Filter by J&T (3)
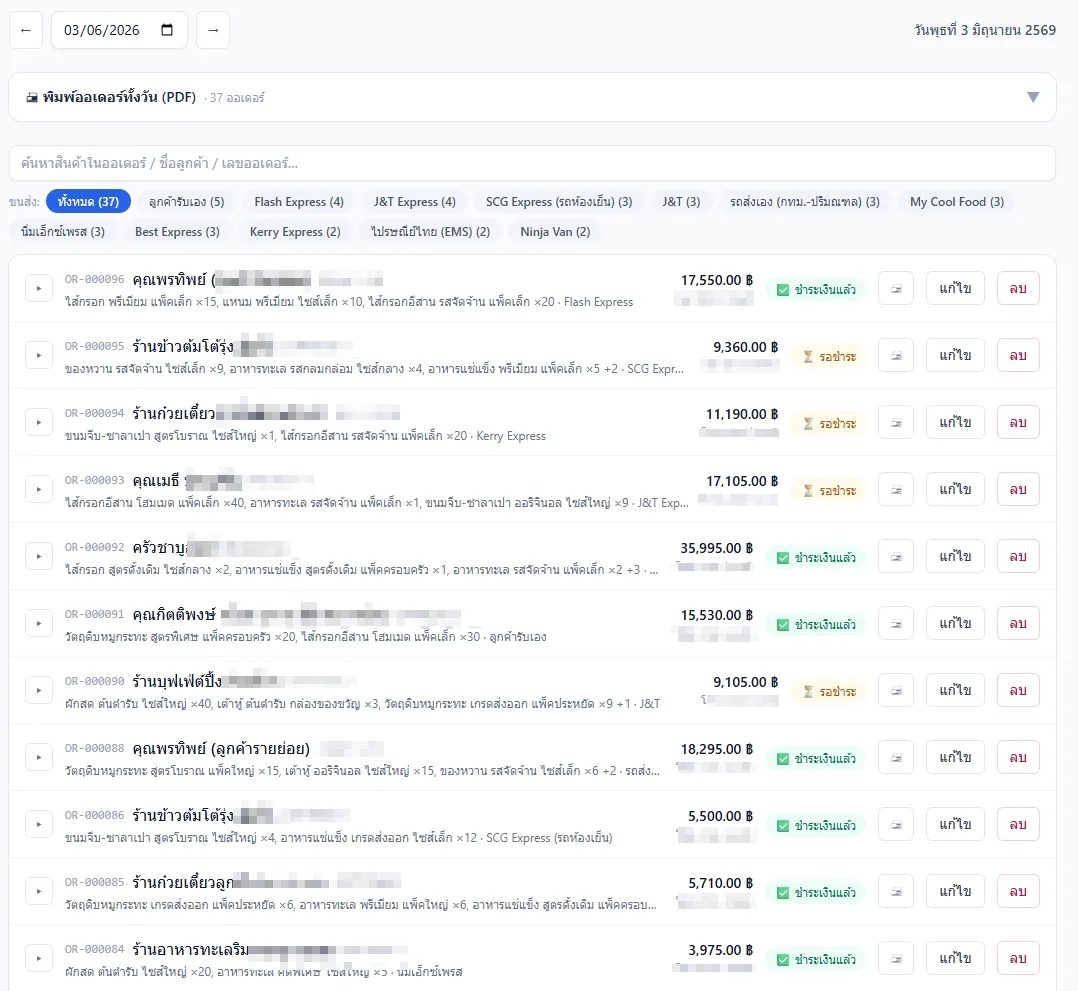This screenshot has height=991, width=1078. click(681, 202)
